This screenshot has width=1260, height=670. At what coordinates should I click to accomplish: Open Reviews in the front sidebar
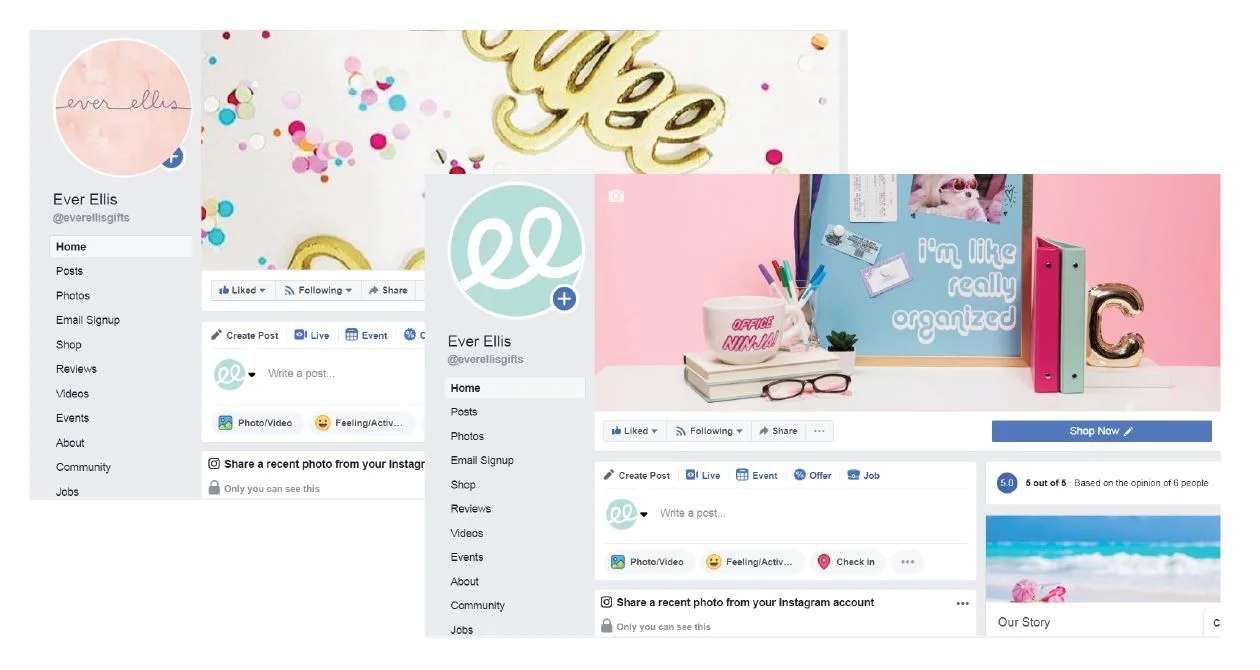tap(471, 509)
